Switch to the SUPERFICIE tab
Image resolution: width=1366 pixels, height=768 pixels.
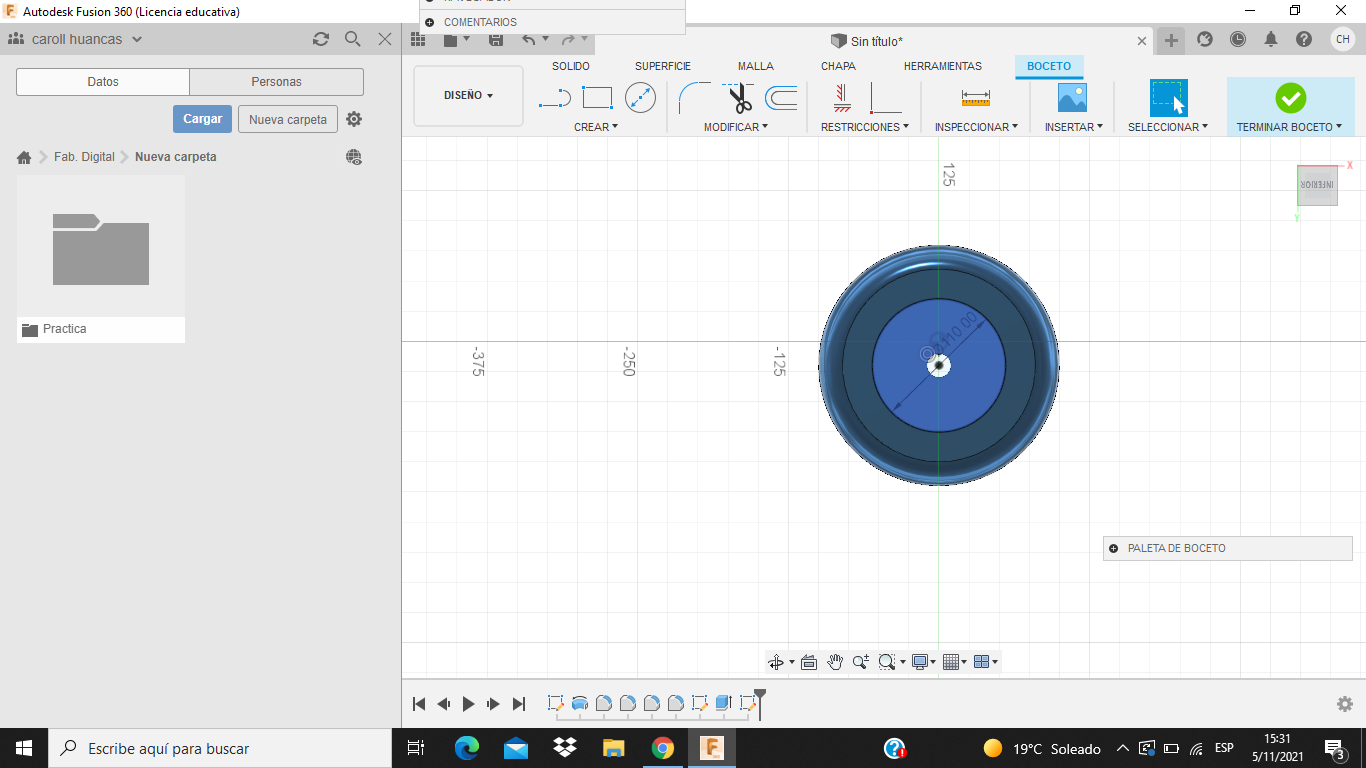(663, 66)
